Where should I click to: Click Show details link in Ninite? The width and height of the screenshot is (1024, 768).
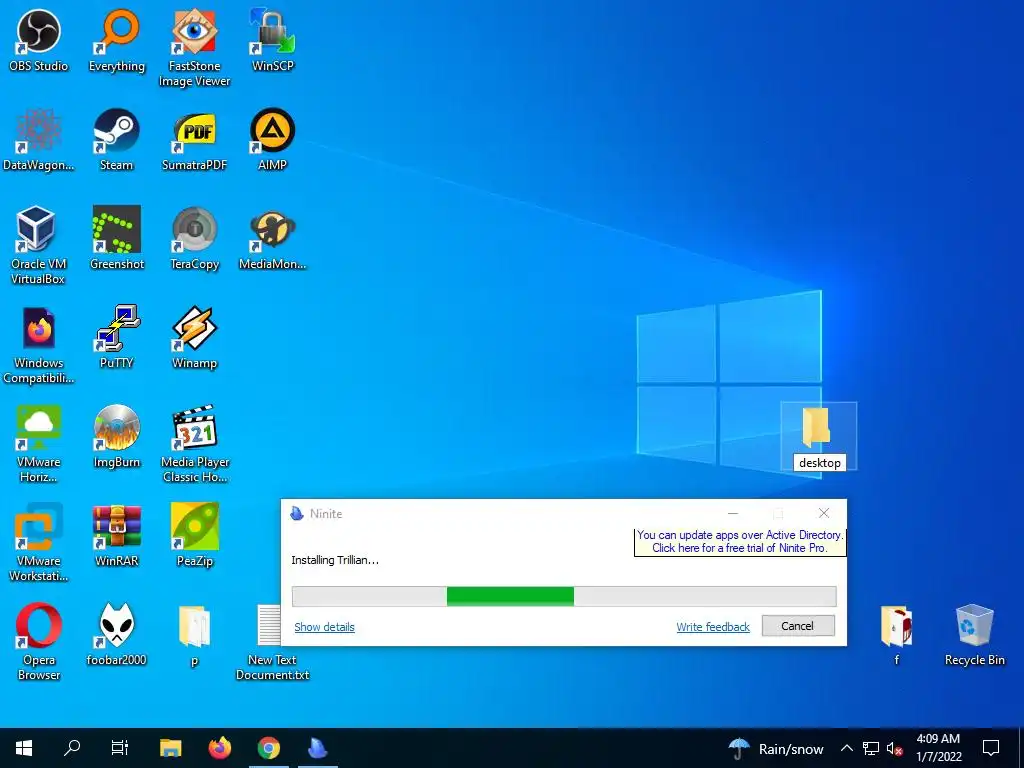click(x=325, y=627)
